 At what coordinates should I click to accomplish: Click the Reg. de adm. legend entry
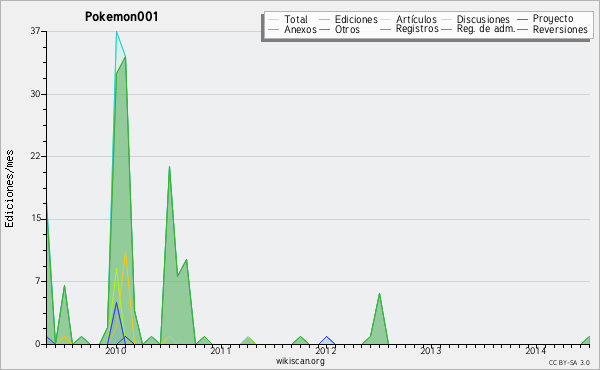pyautogui.click(x=478, y=29)
